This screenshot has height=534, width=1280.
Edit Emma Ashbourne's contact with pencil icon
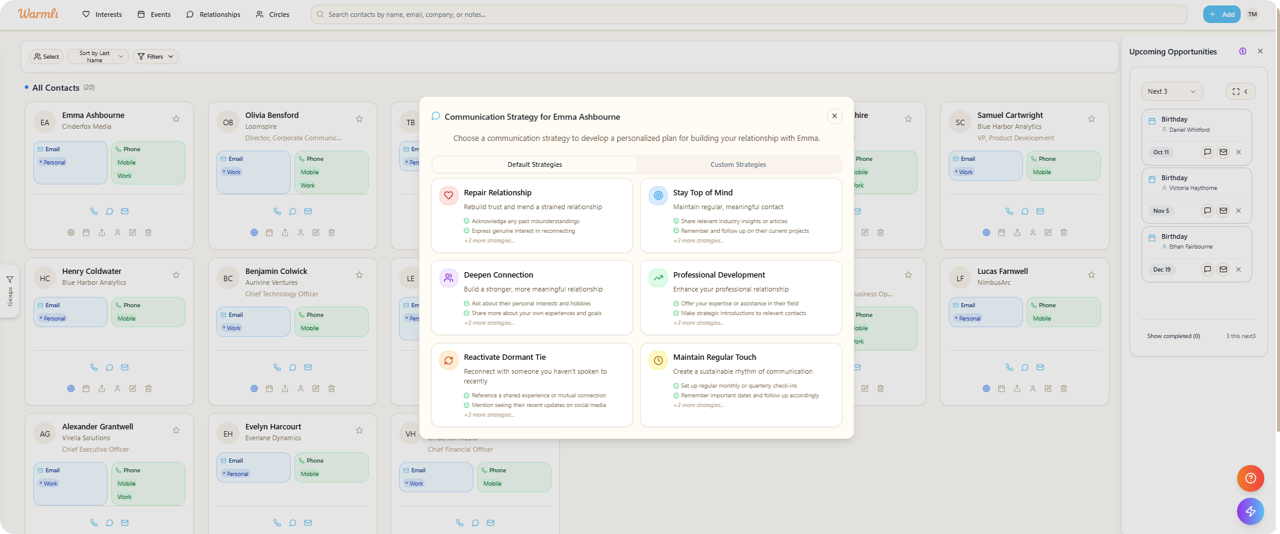pyautogui.click(x=133, y=233)
